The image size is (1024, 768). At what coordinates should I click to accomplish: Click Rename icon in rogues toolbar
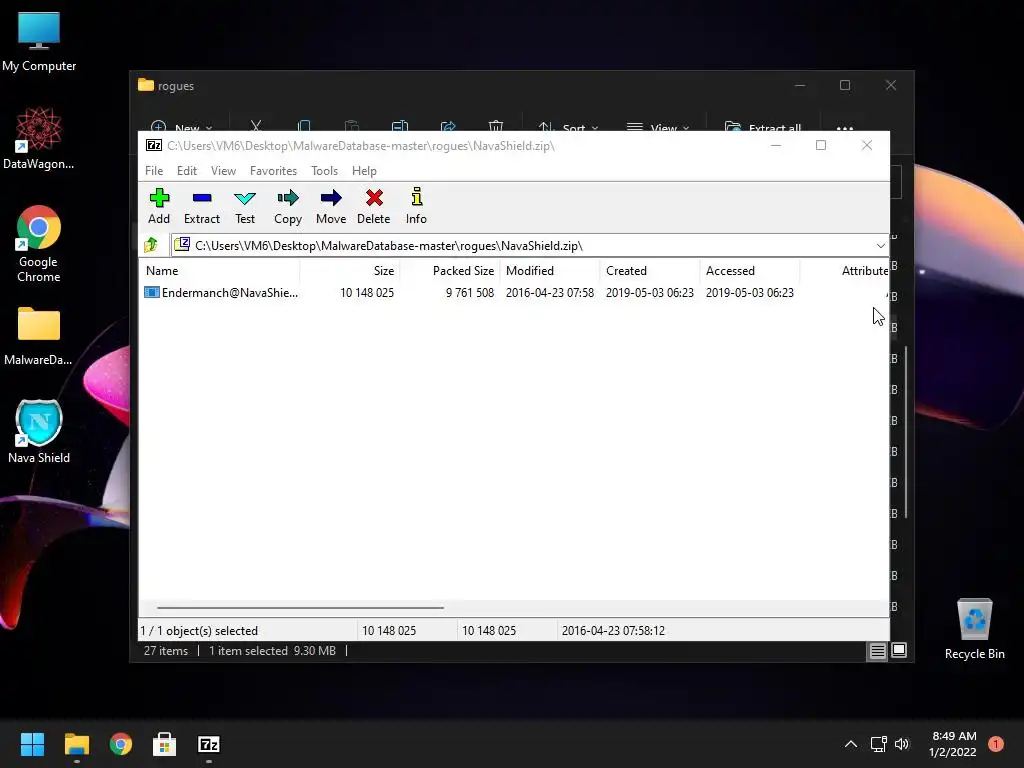pos(400,126)
